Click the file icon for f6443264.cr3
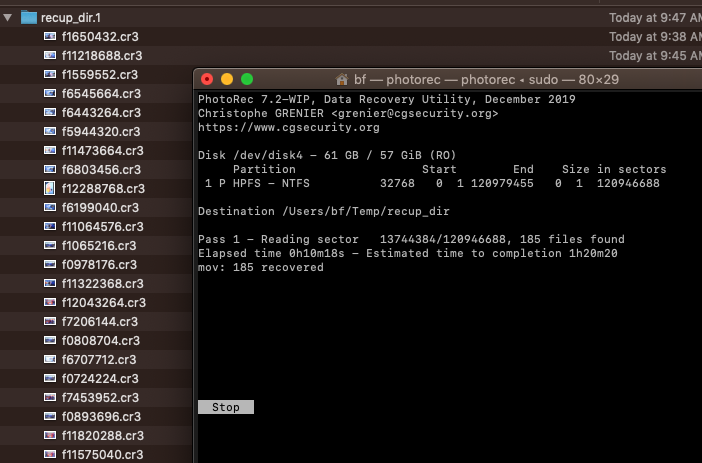 click(x=50, y=112)
